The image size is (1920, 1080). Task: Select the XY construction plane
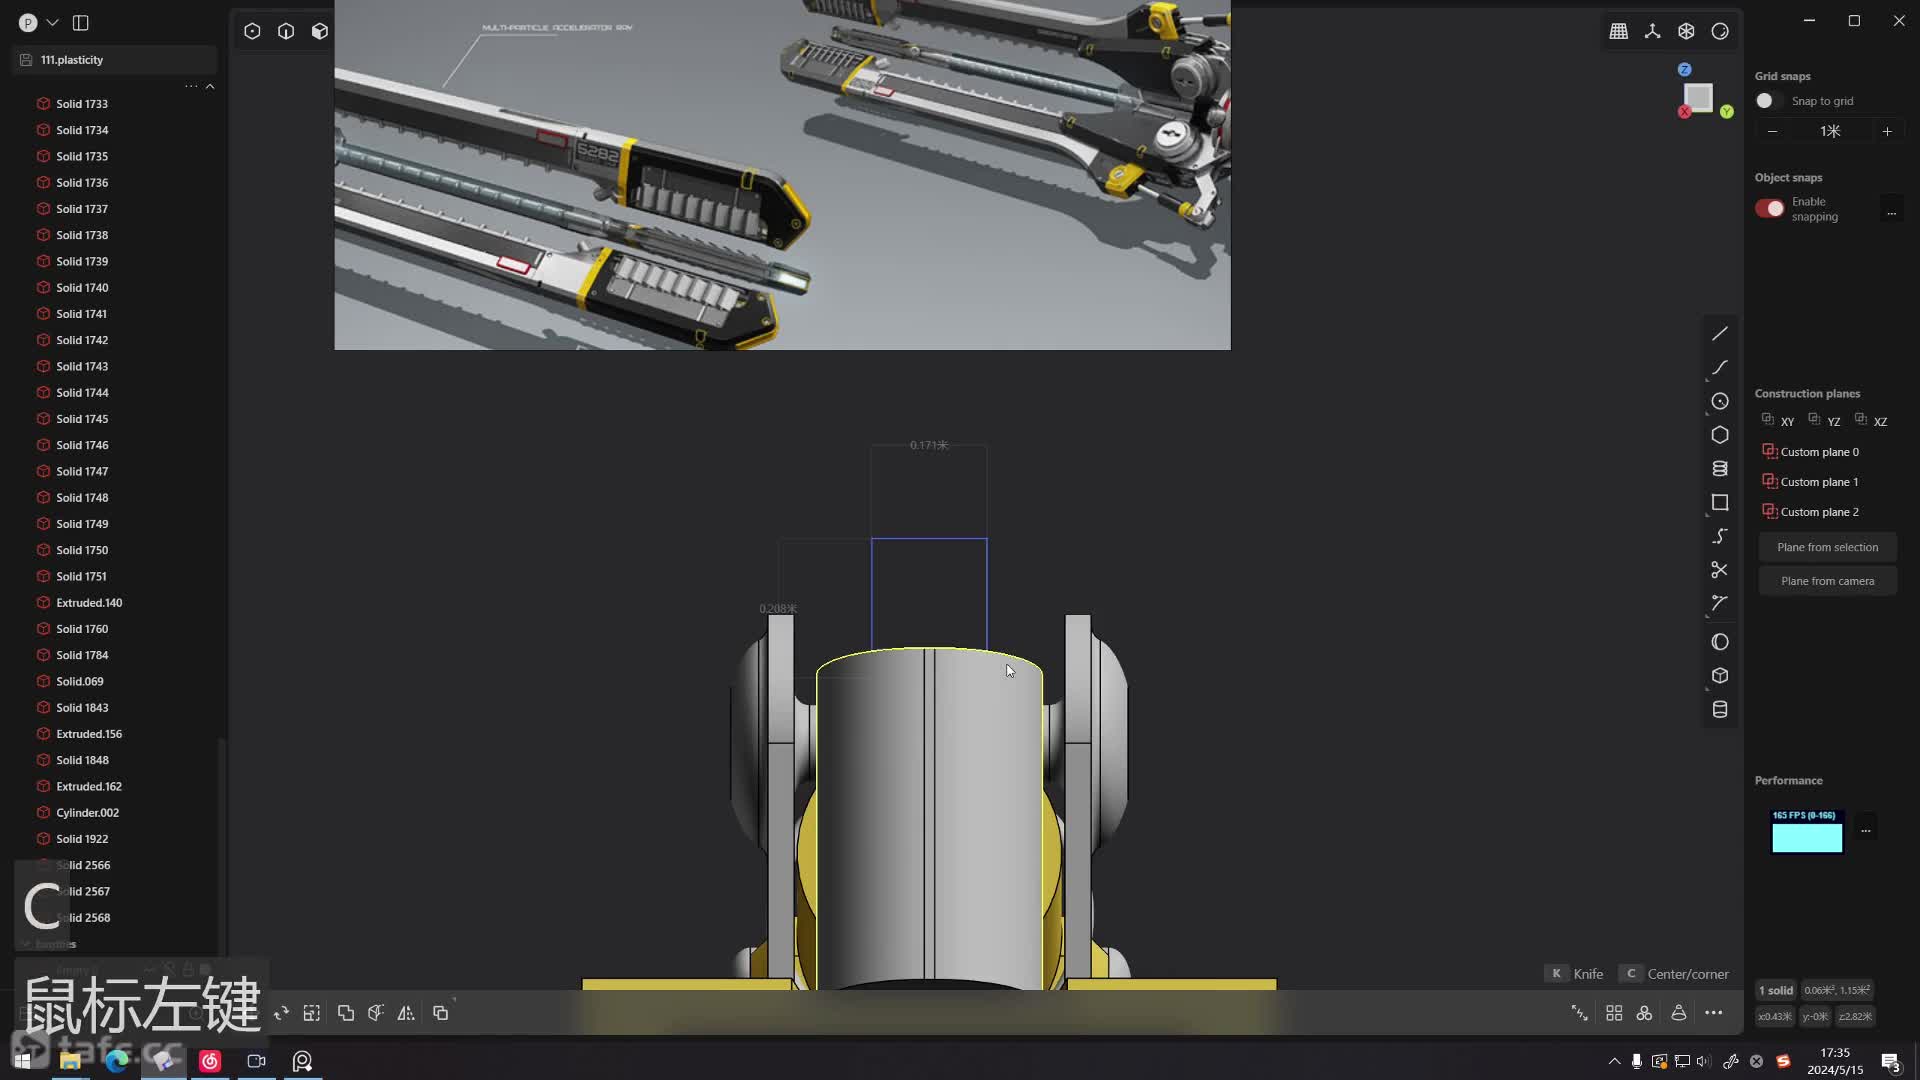coord(1778,421)
